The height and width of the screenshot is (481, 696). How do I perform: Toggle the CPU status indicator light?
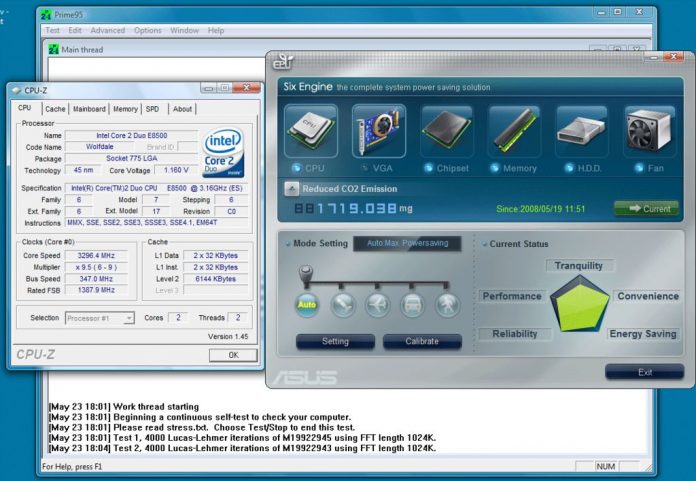(x=296, y=168)
